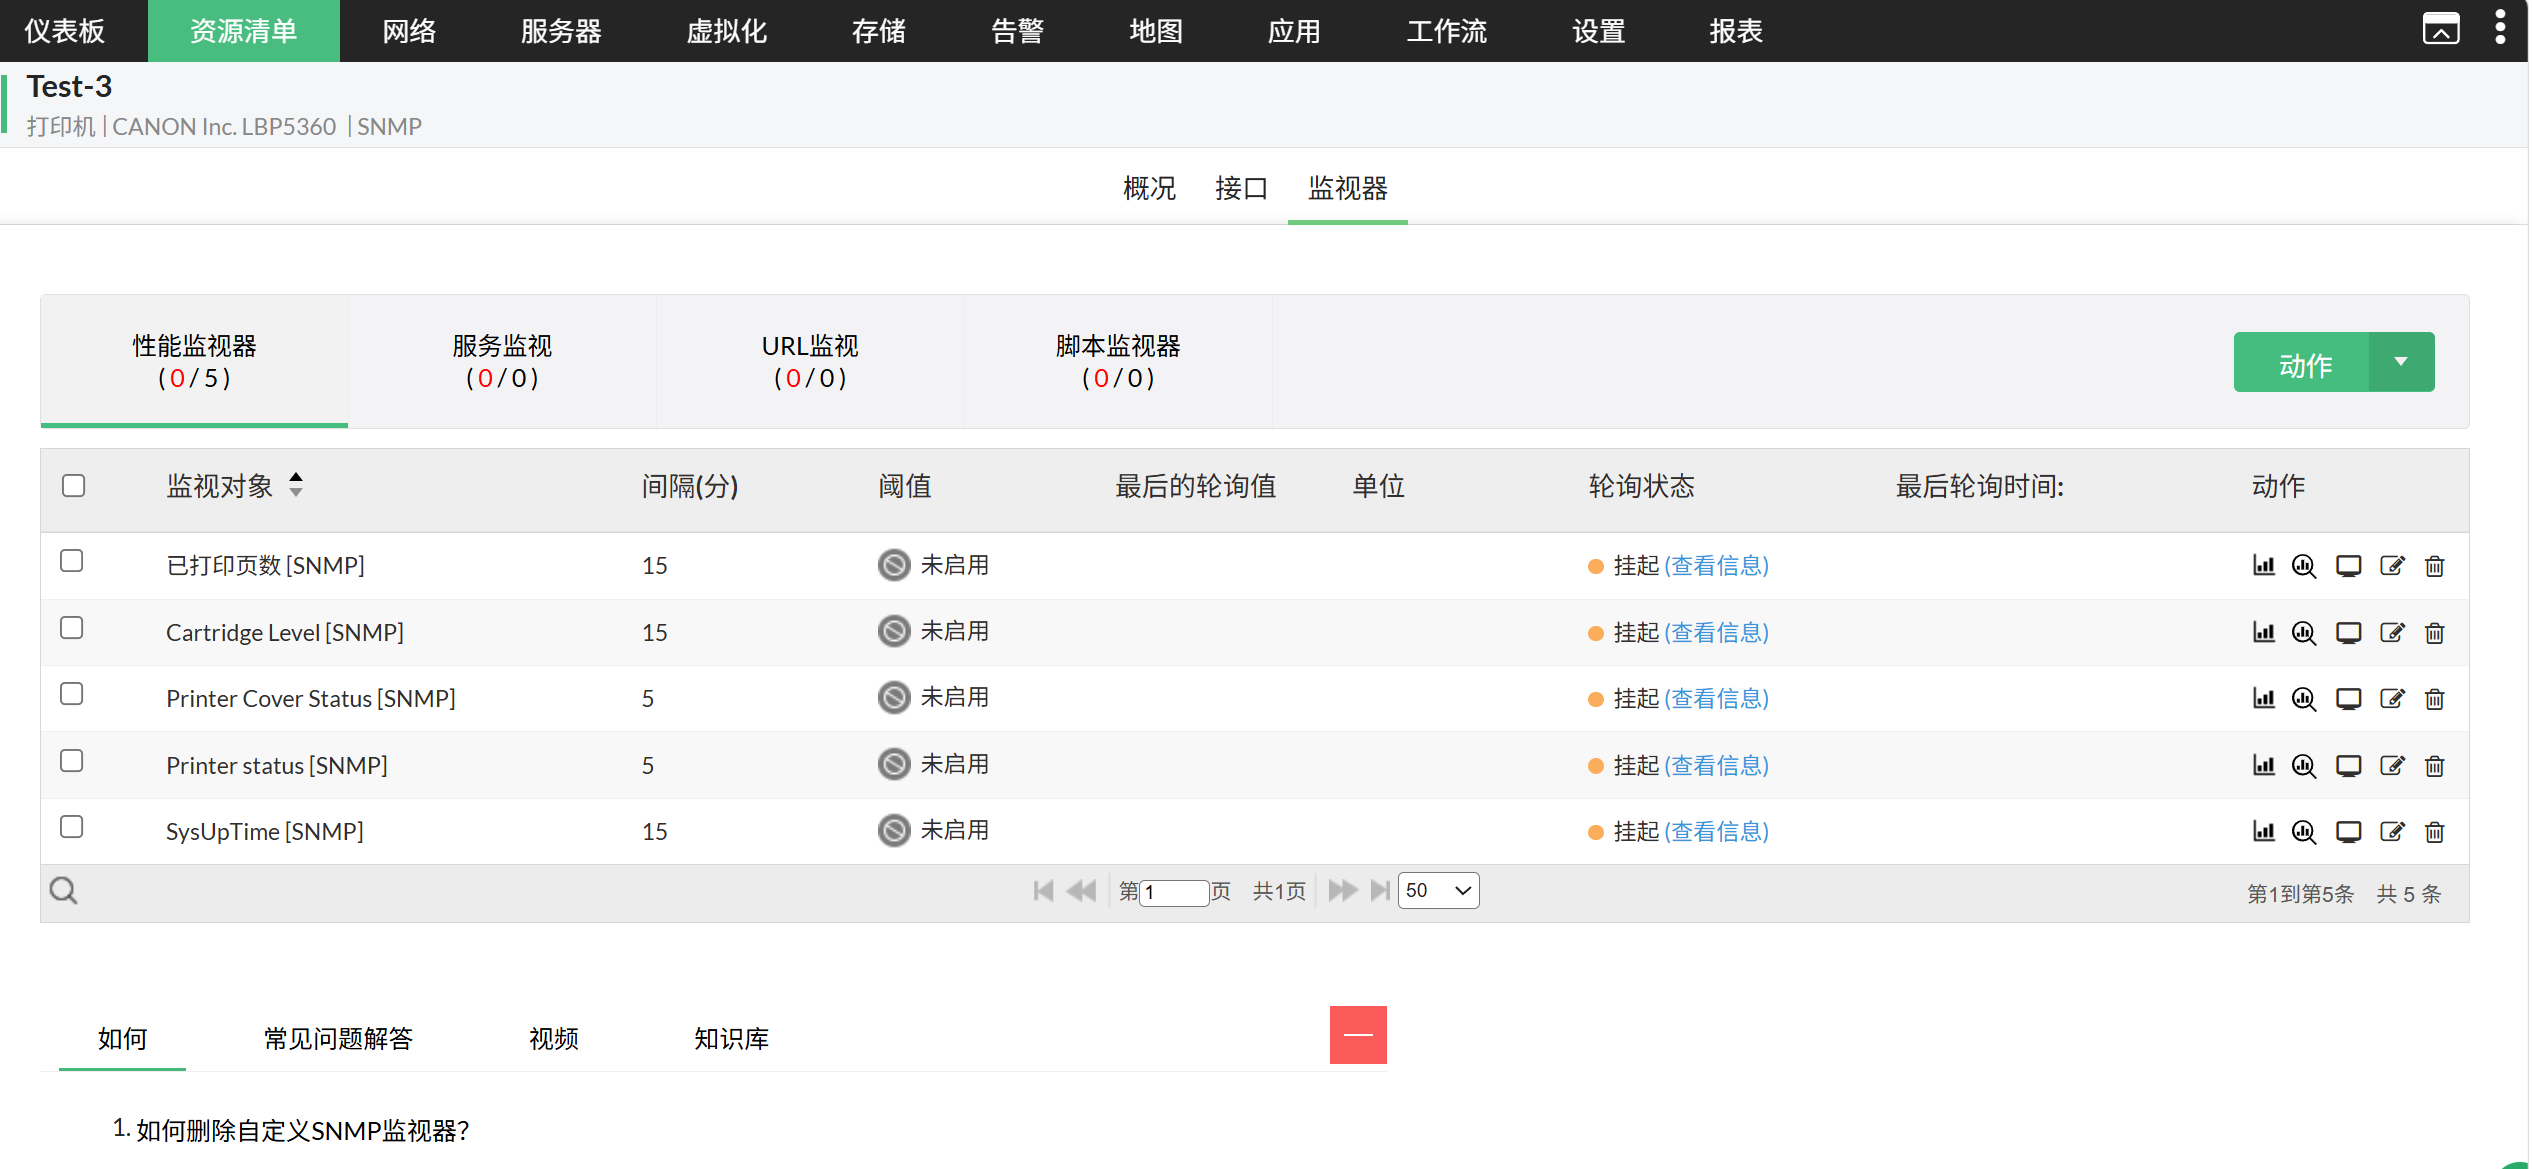This screenshot has width=2532, height=1169.
Task: Open the vertical three-dot menu
Action: pos(2499,29)
